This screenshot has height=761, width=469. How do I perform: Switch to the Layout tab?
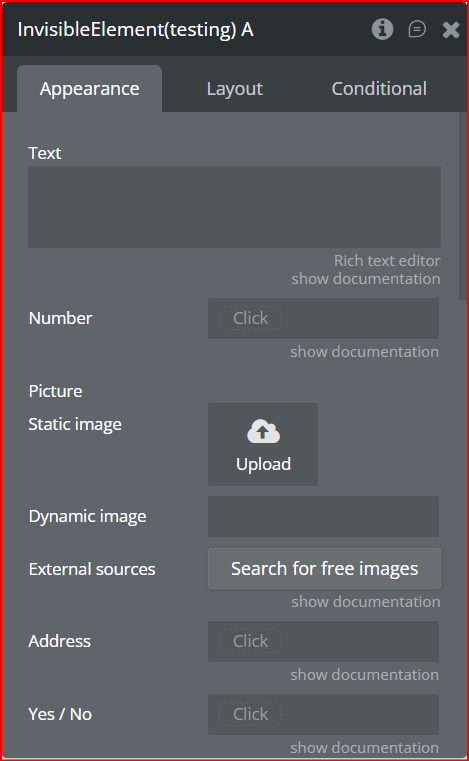234,89
